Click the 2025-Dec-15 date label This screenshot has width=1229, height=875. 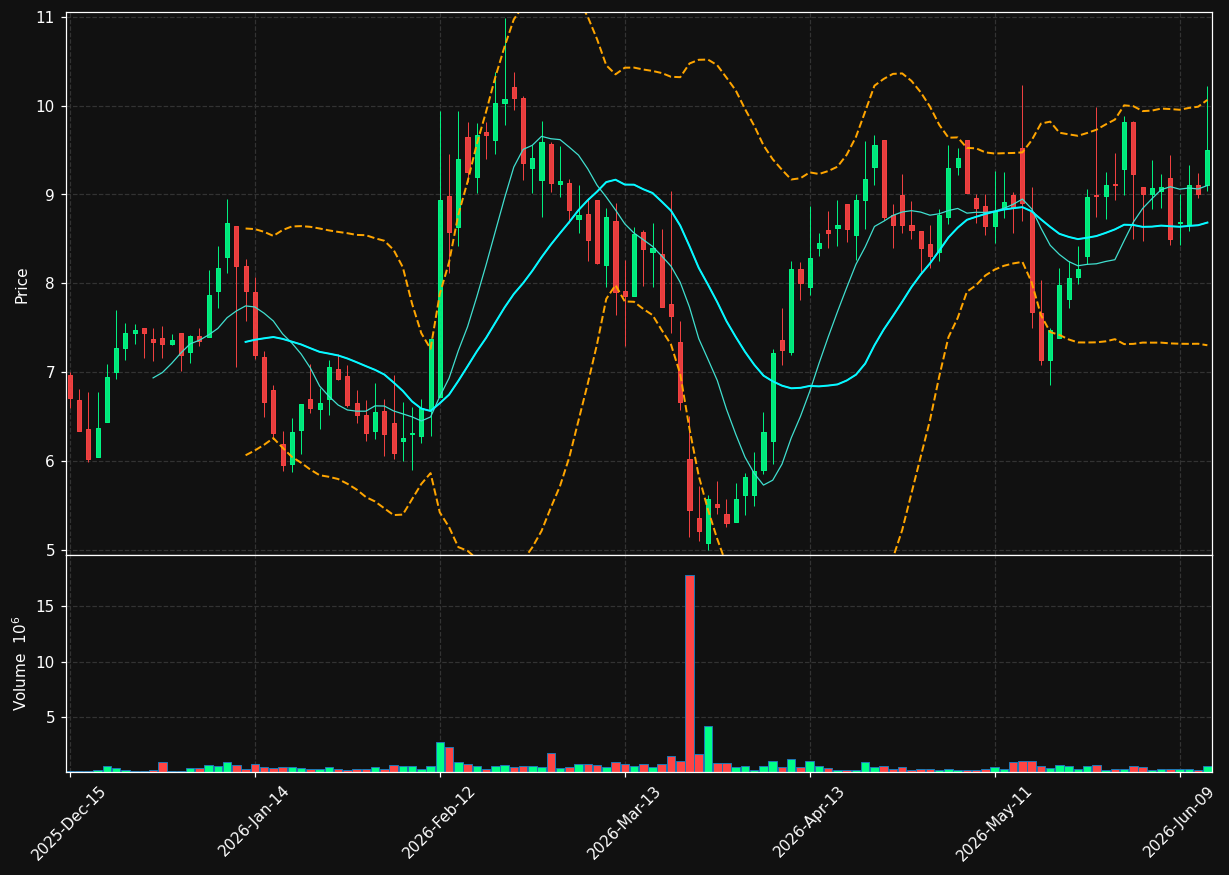tap(69, 823)
